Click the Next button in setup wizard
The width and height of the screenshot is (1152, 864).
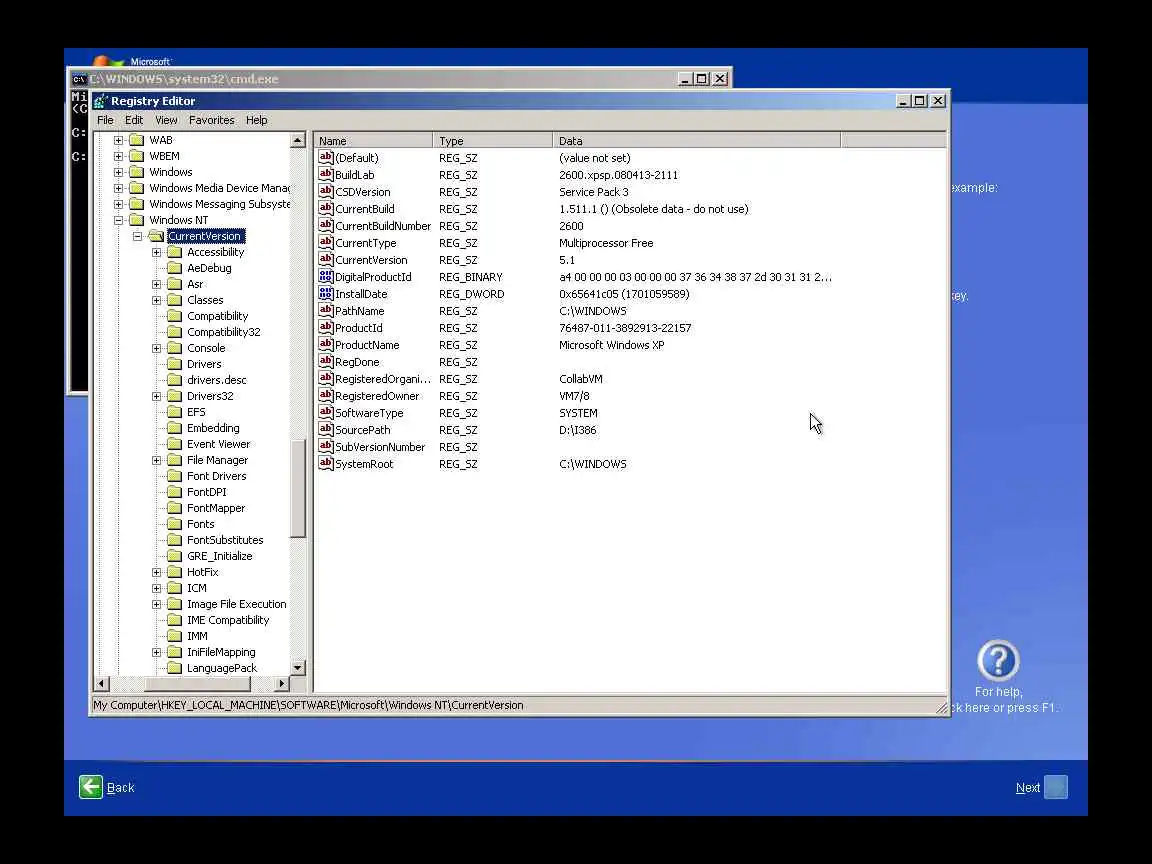pyautogui.click(x=1041, y=787)
